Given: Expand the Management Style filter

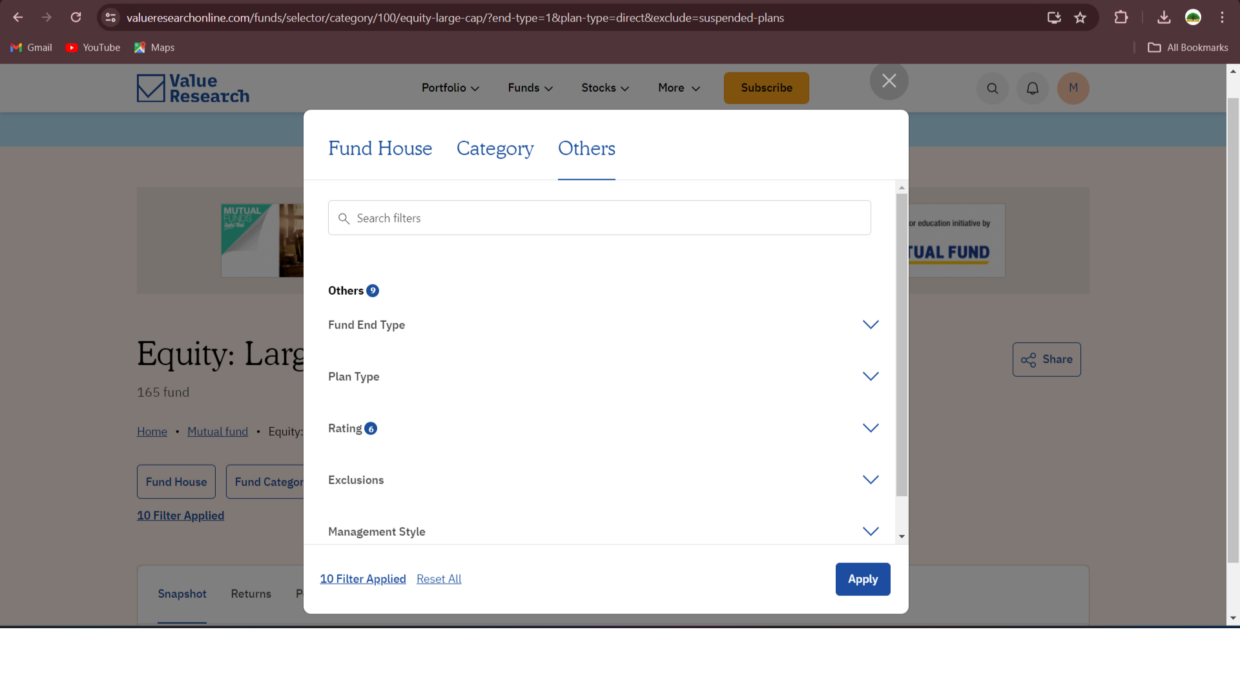Looking at the screenshot, I should click(x=870, y=531).
